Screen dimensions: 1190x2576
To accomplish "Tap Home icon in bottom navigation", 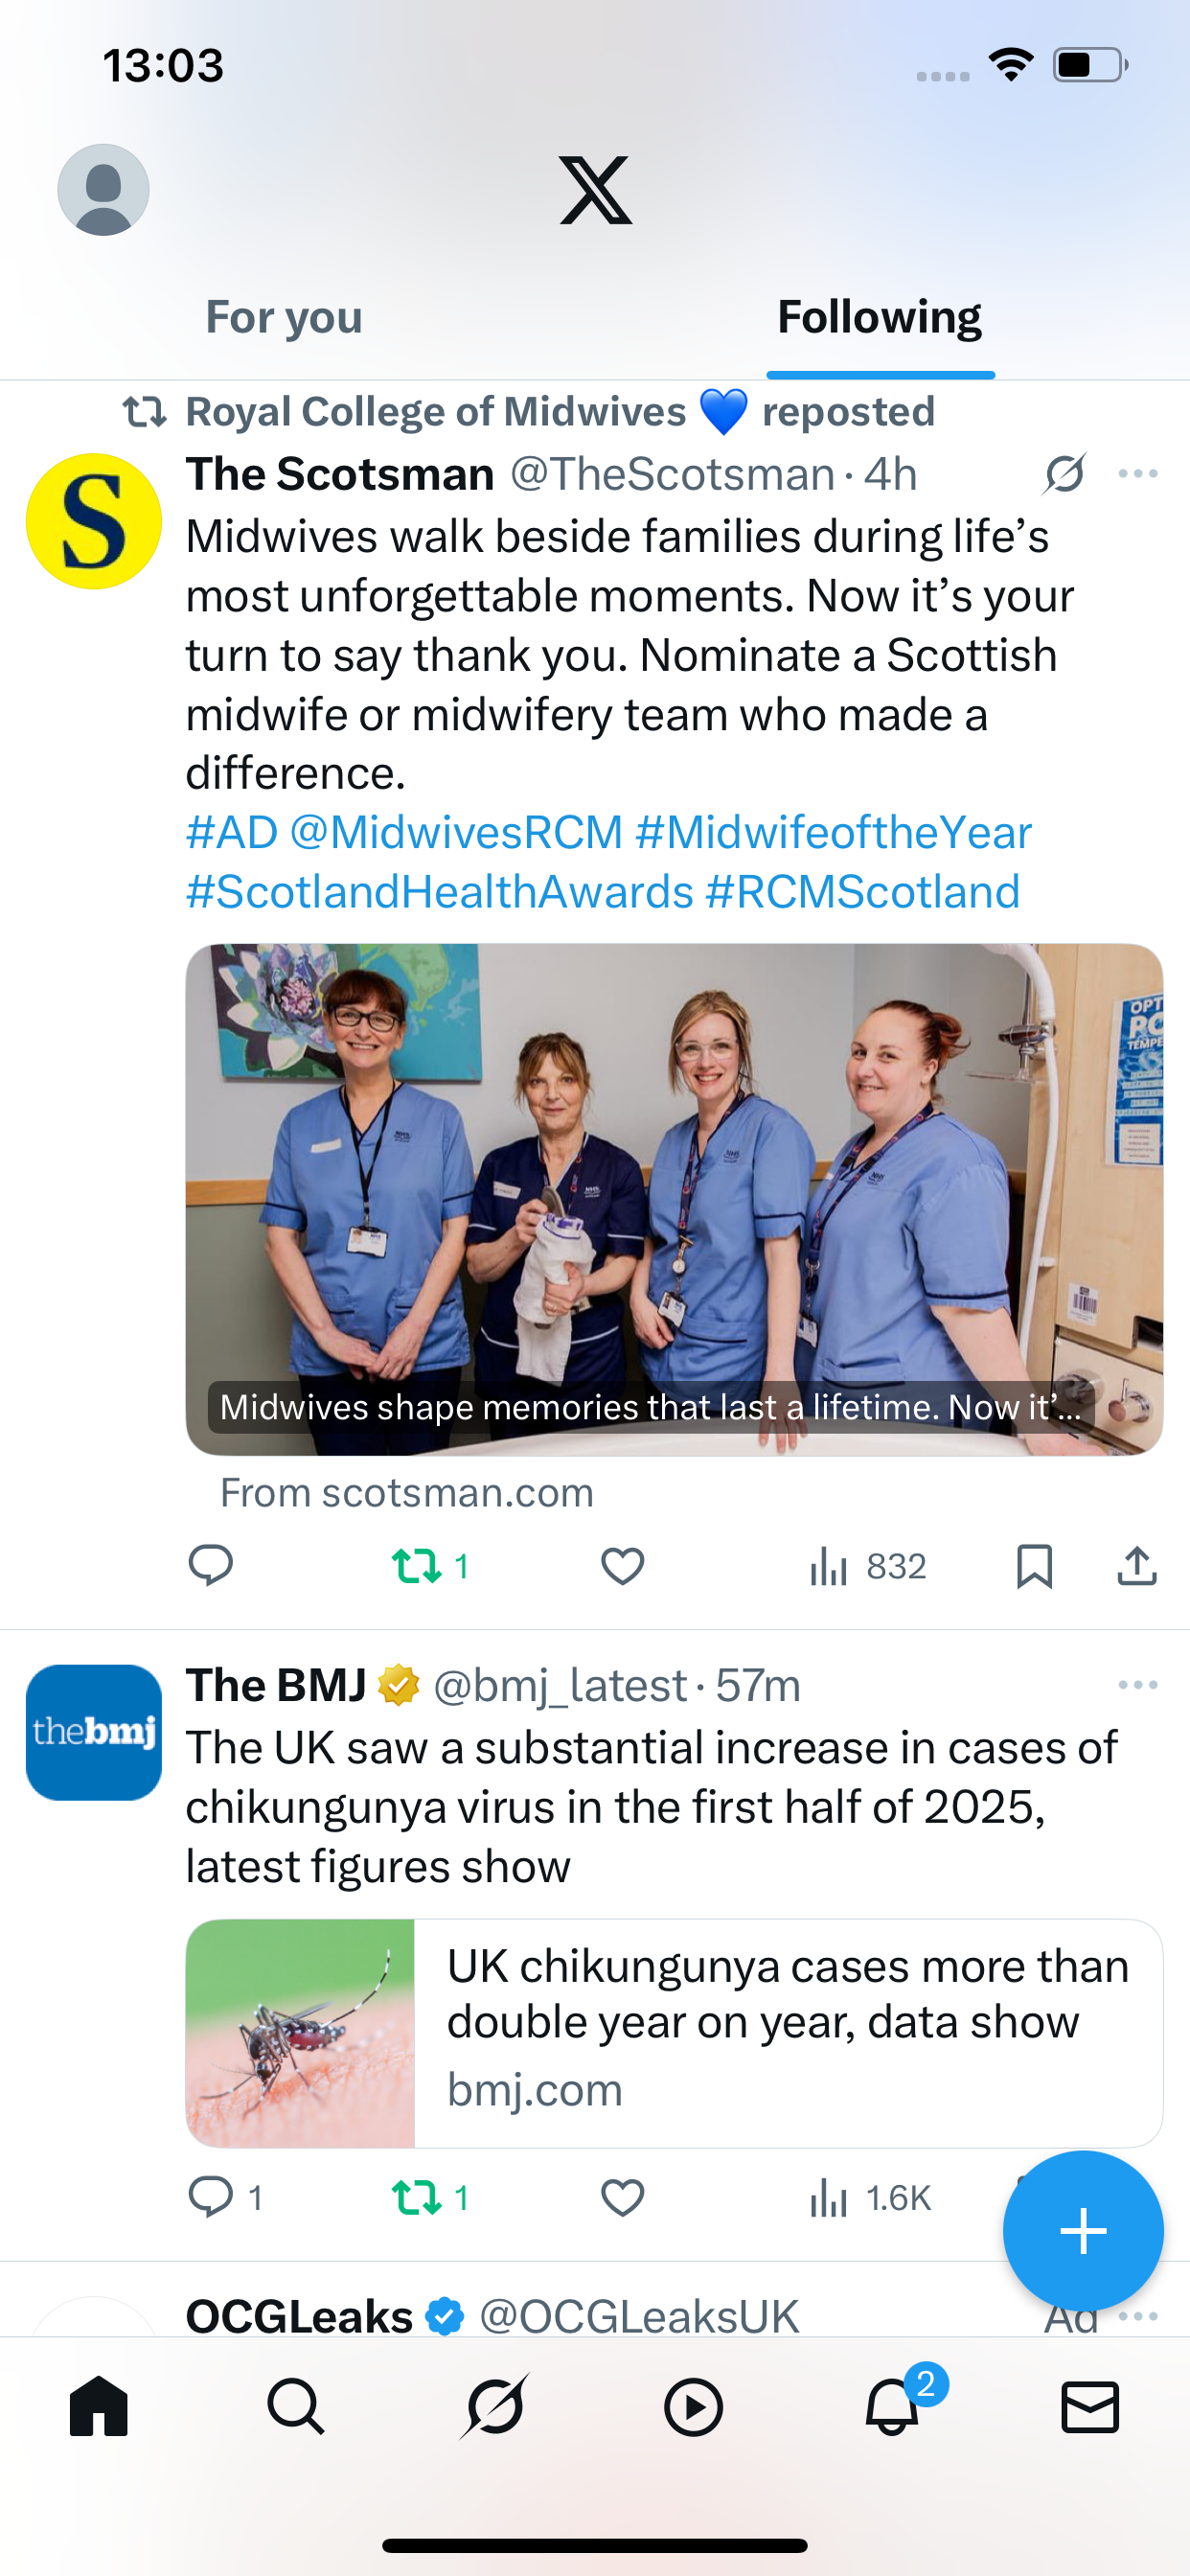I will (x=99, y=2406).
